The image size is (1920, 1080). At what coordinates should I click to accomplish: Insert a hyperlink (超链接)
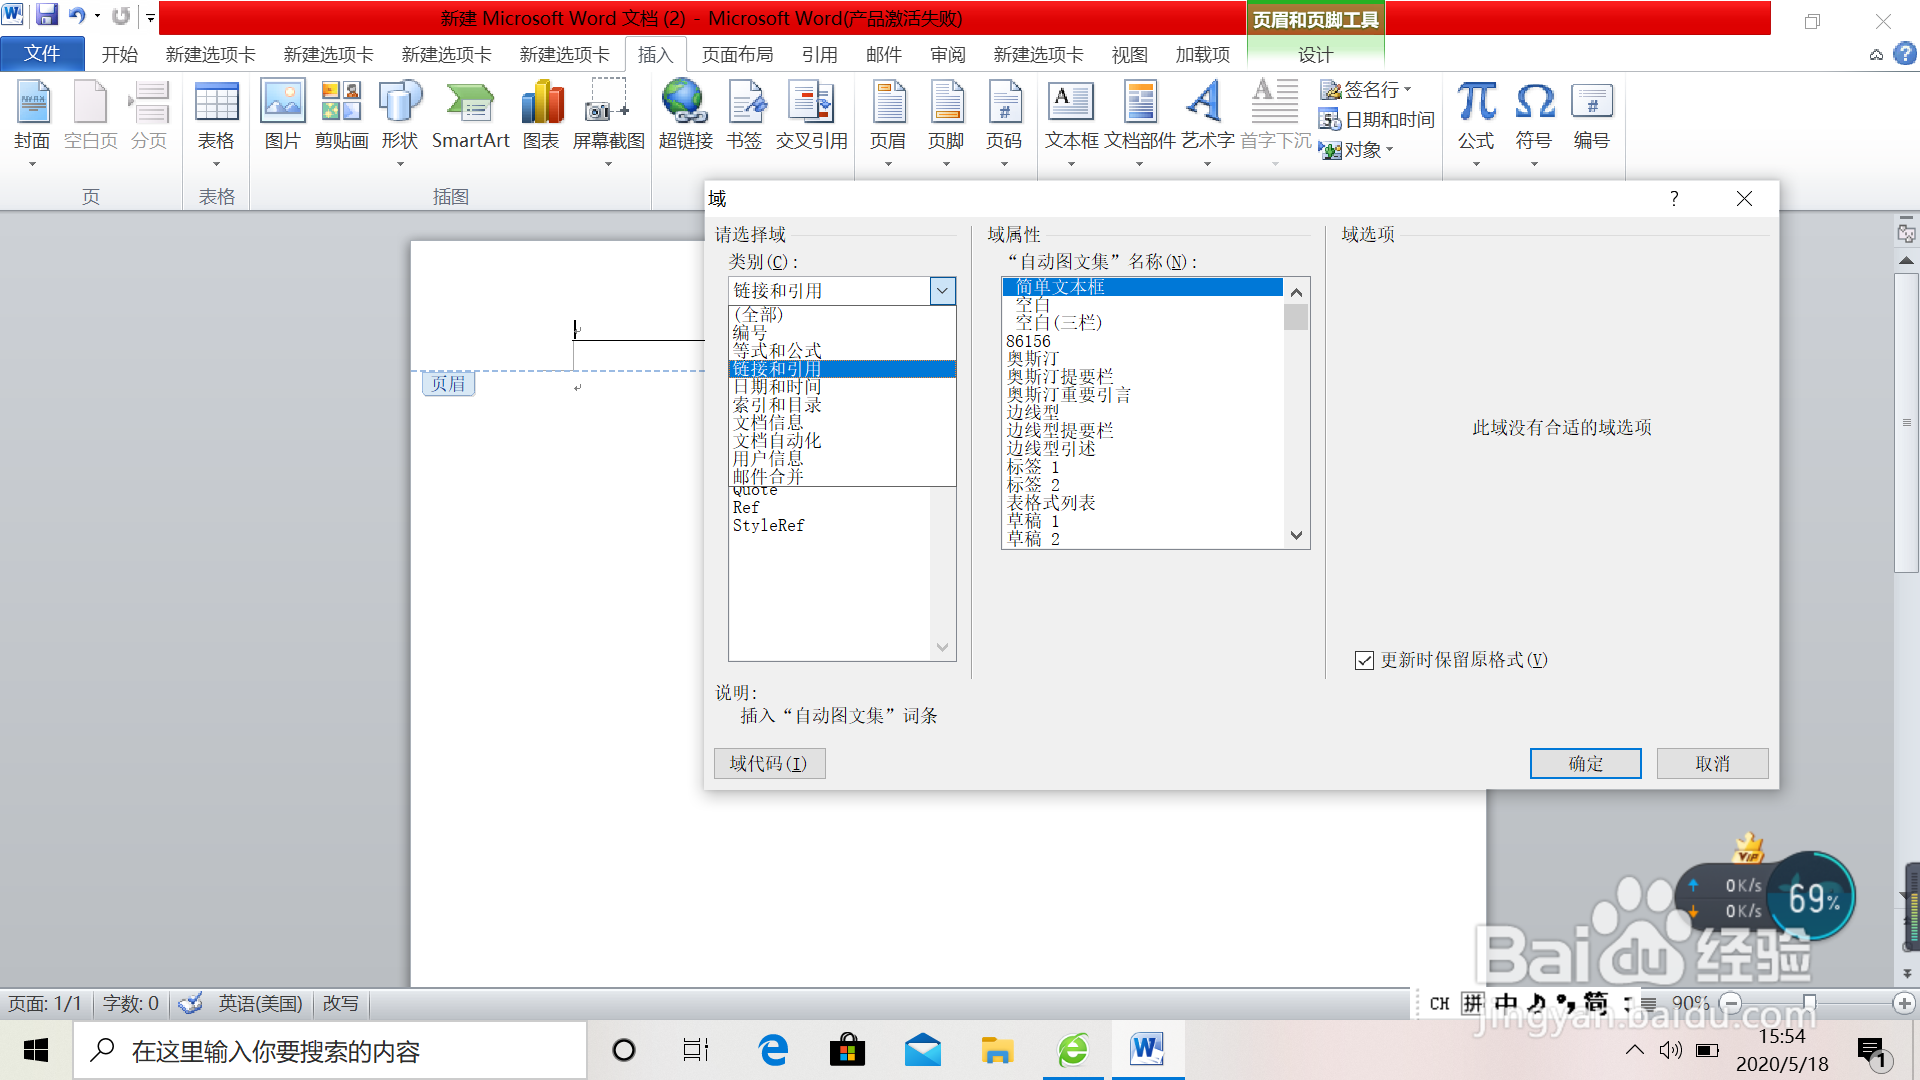point(685,116)
